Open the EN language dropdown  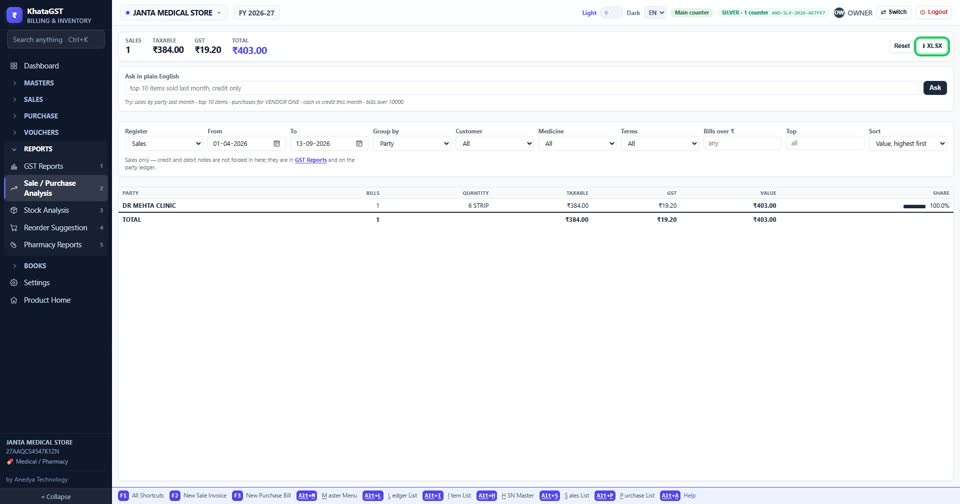point(656,12)
